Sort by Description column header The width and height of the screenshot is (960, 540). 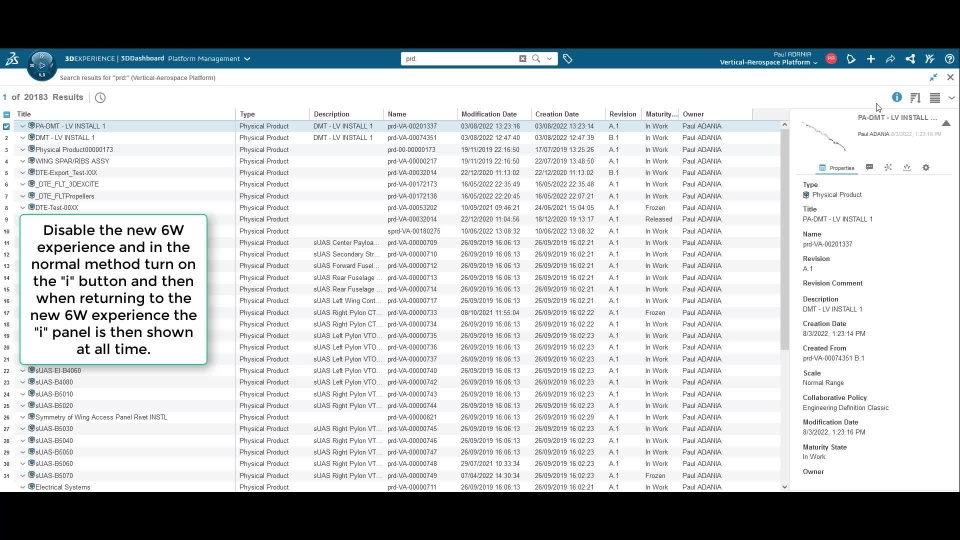331,114
